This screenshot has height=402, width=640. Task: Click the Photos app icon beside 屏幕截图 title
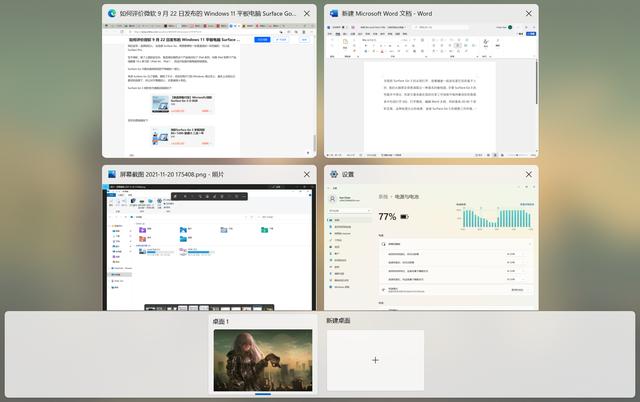tap(111, 174)
